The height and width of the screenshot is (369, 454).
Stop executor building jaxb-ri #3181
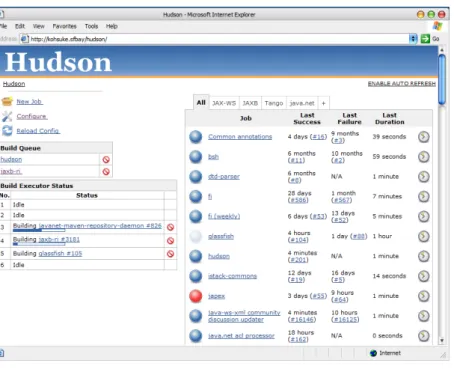tap(170, 241)
